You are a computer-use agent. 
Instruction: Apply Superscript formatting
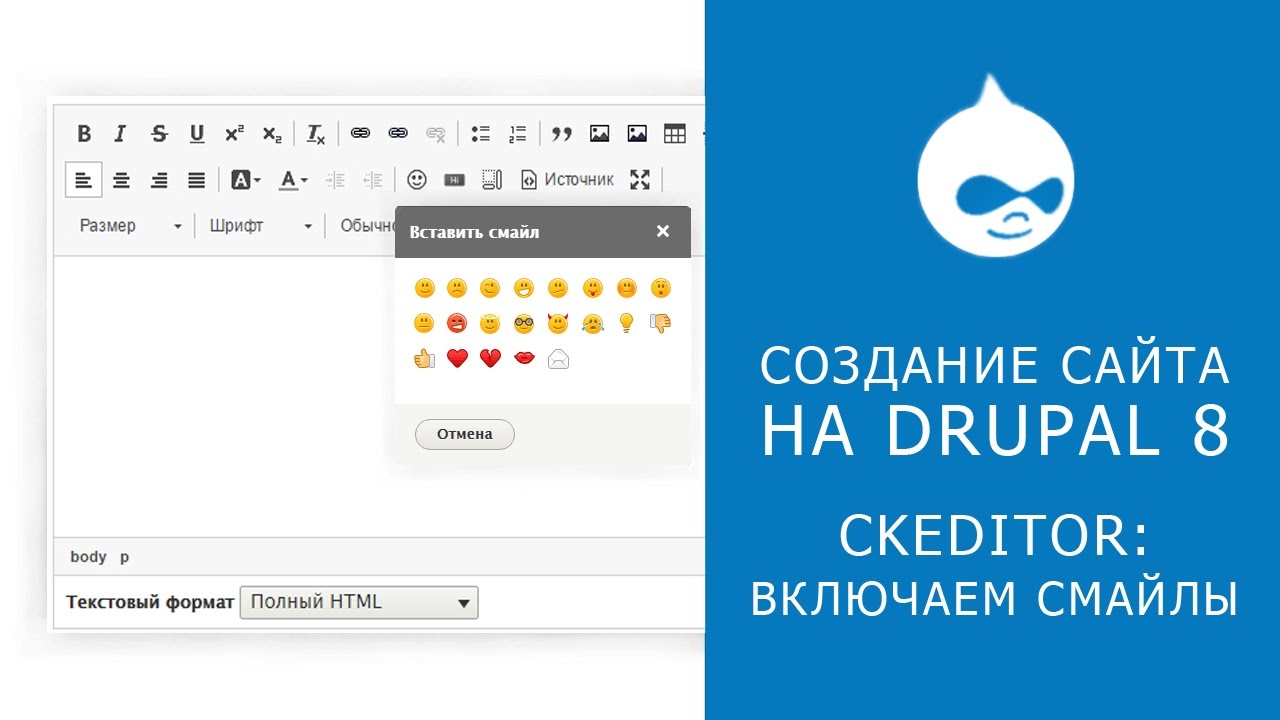tap(234, 134)
